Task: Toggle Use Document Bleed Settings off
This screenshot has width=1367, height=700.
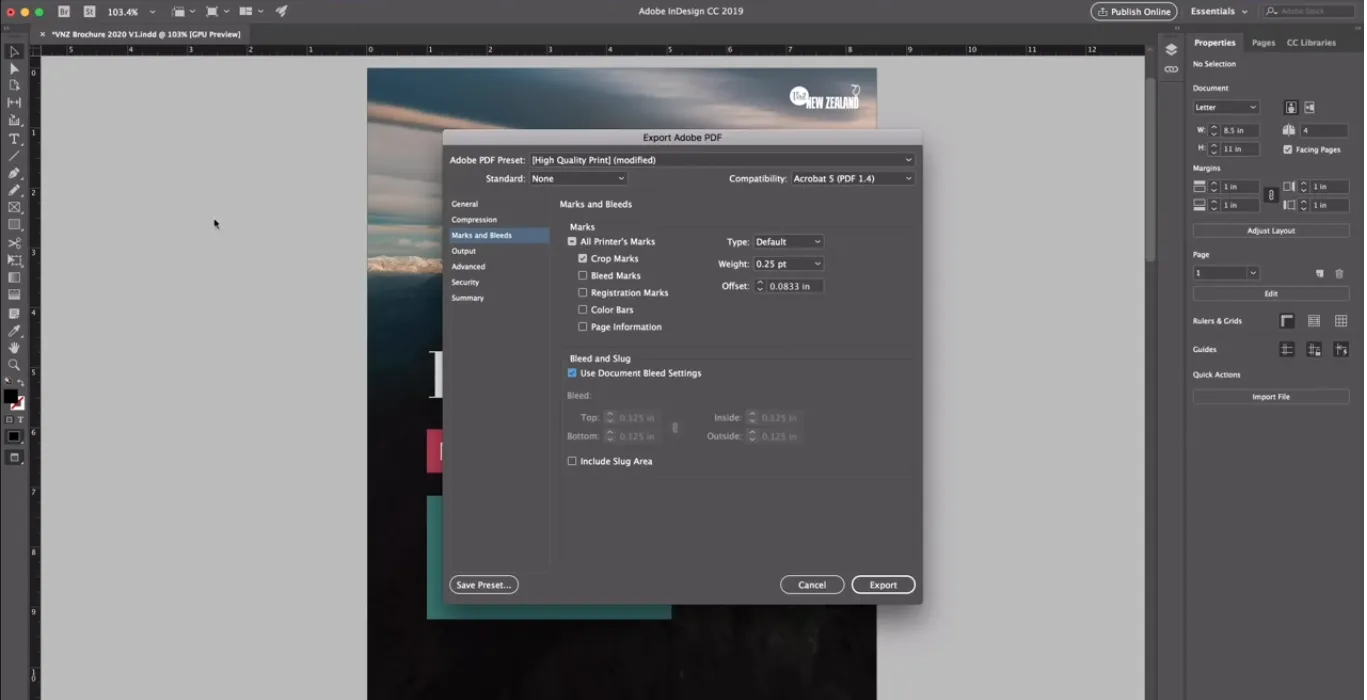Action: pyautogui.click(x=572, y=373)
